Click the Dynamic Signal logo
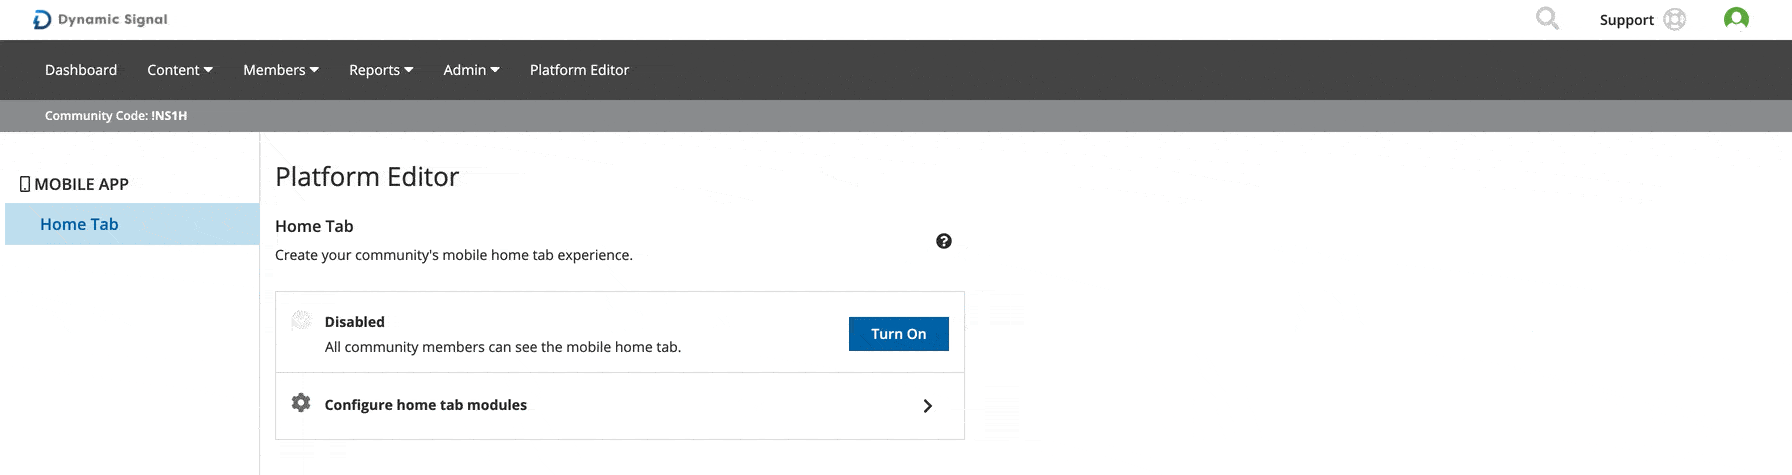 (100, 19)
